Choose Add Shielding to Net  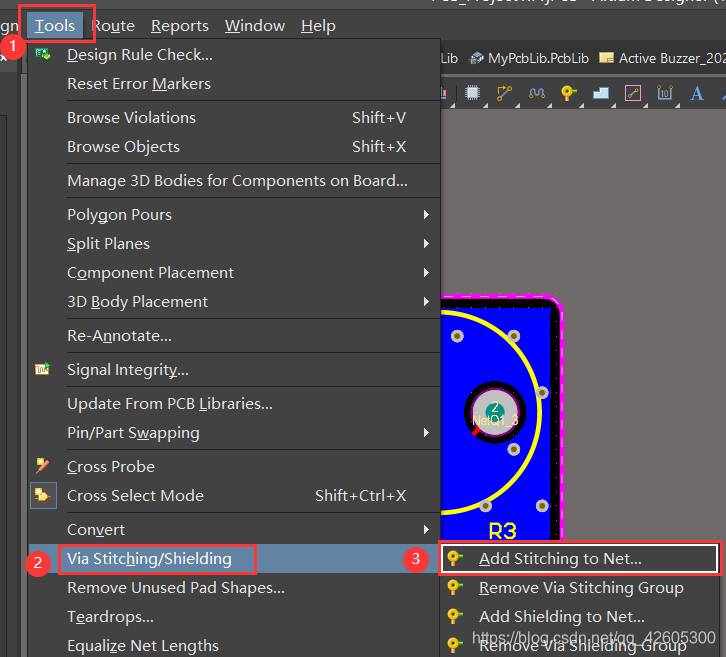coord(582,617)
